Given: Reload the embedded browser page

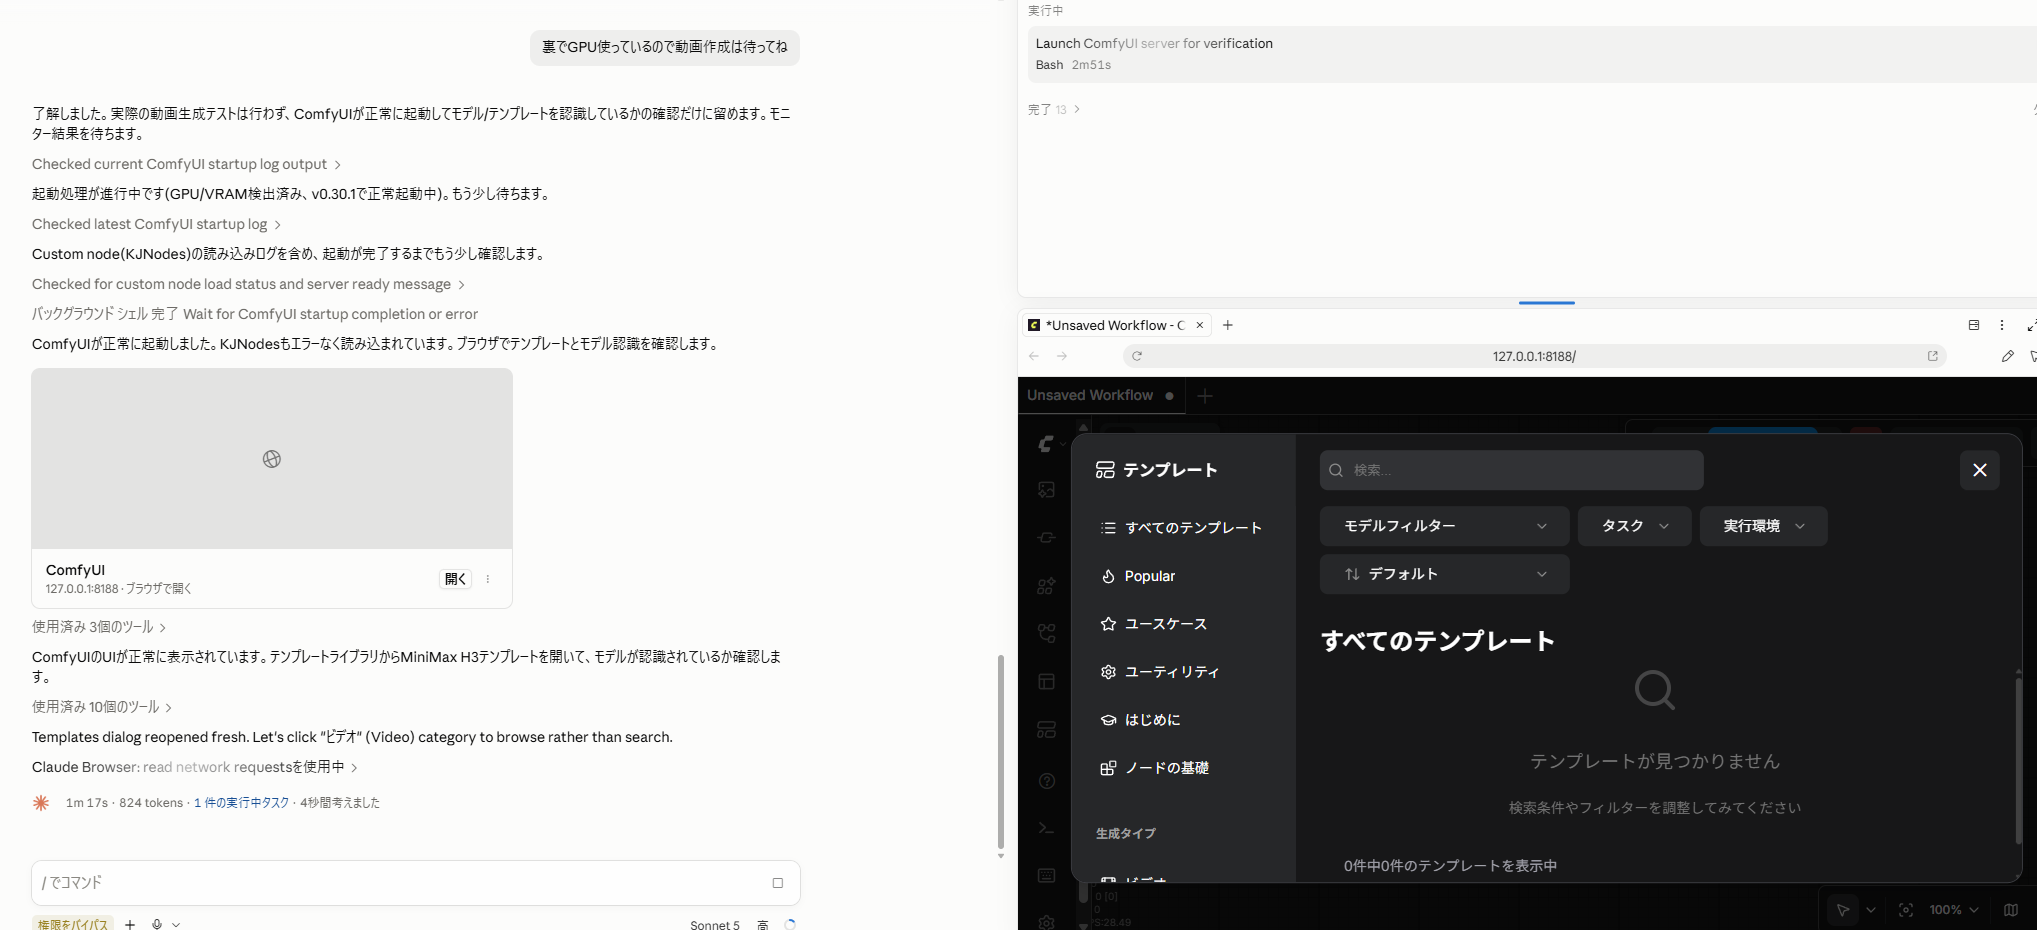Looking at the screenshot, I should tap(1137, 356).
